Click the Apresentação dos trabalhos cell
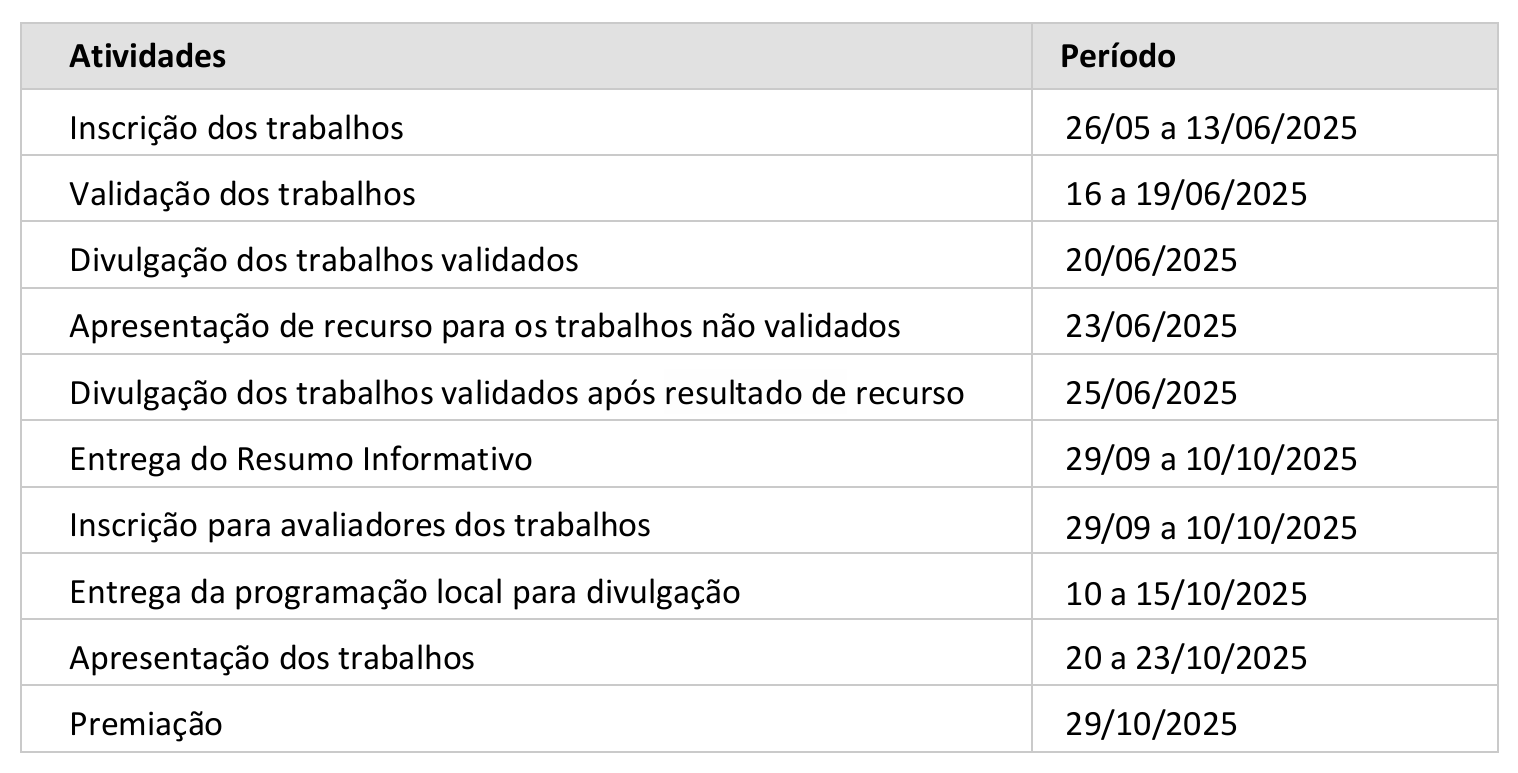 526,652
